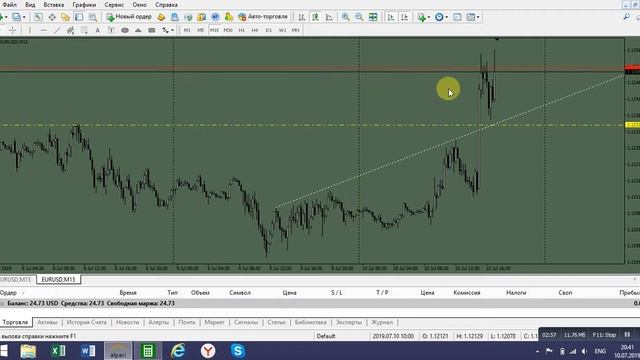
Task: Toggle the Terminal panel icon
Action: point(79,17)
